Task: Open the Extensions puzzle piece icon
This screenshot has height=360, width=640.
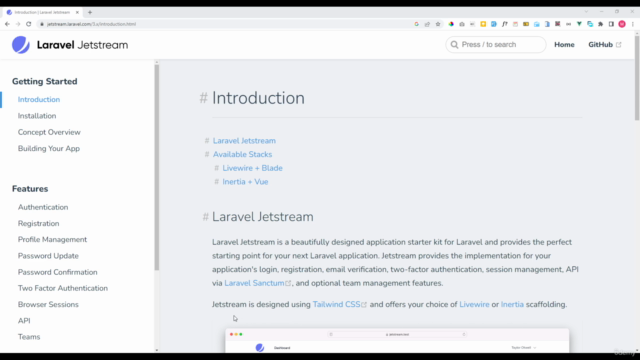Action: (x=600, y=24)
